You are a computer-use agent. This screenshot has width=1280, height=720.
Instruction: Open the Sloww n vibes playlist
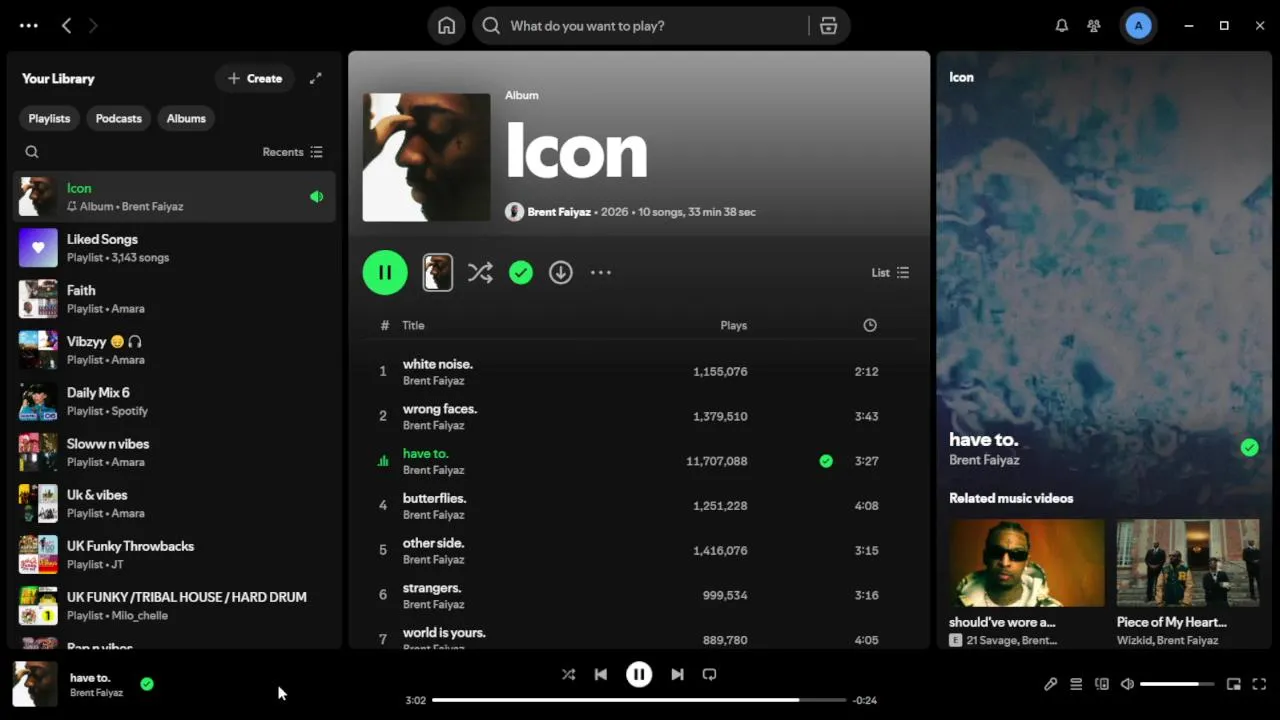click(x=174, y=452)
